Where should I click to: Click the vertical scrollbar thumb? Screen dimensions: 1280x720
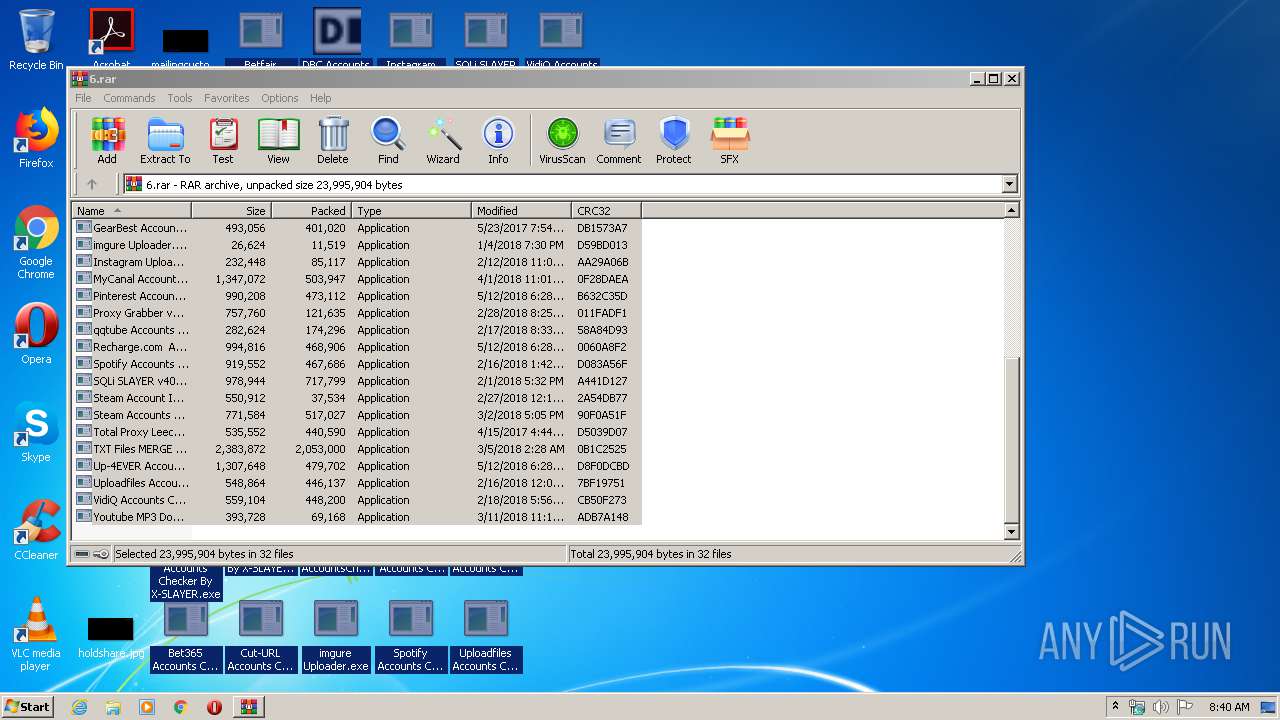1011,440
